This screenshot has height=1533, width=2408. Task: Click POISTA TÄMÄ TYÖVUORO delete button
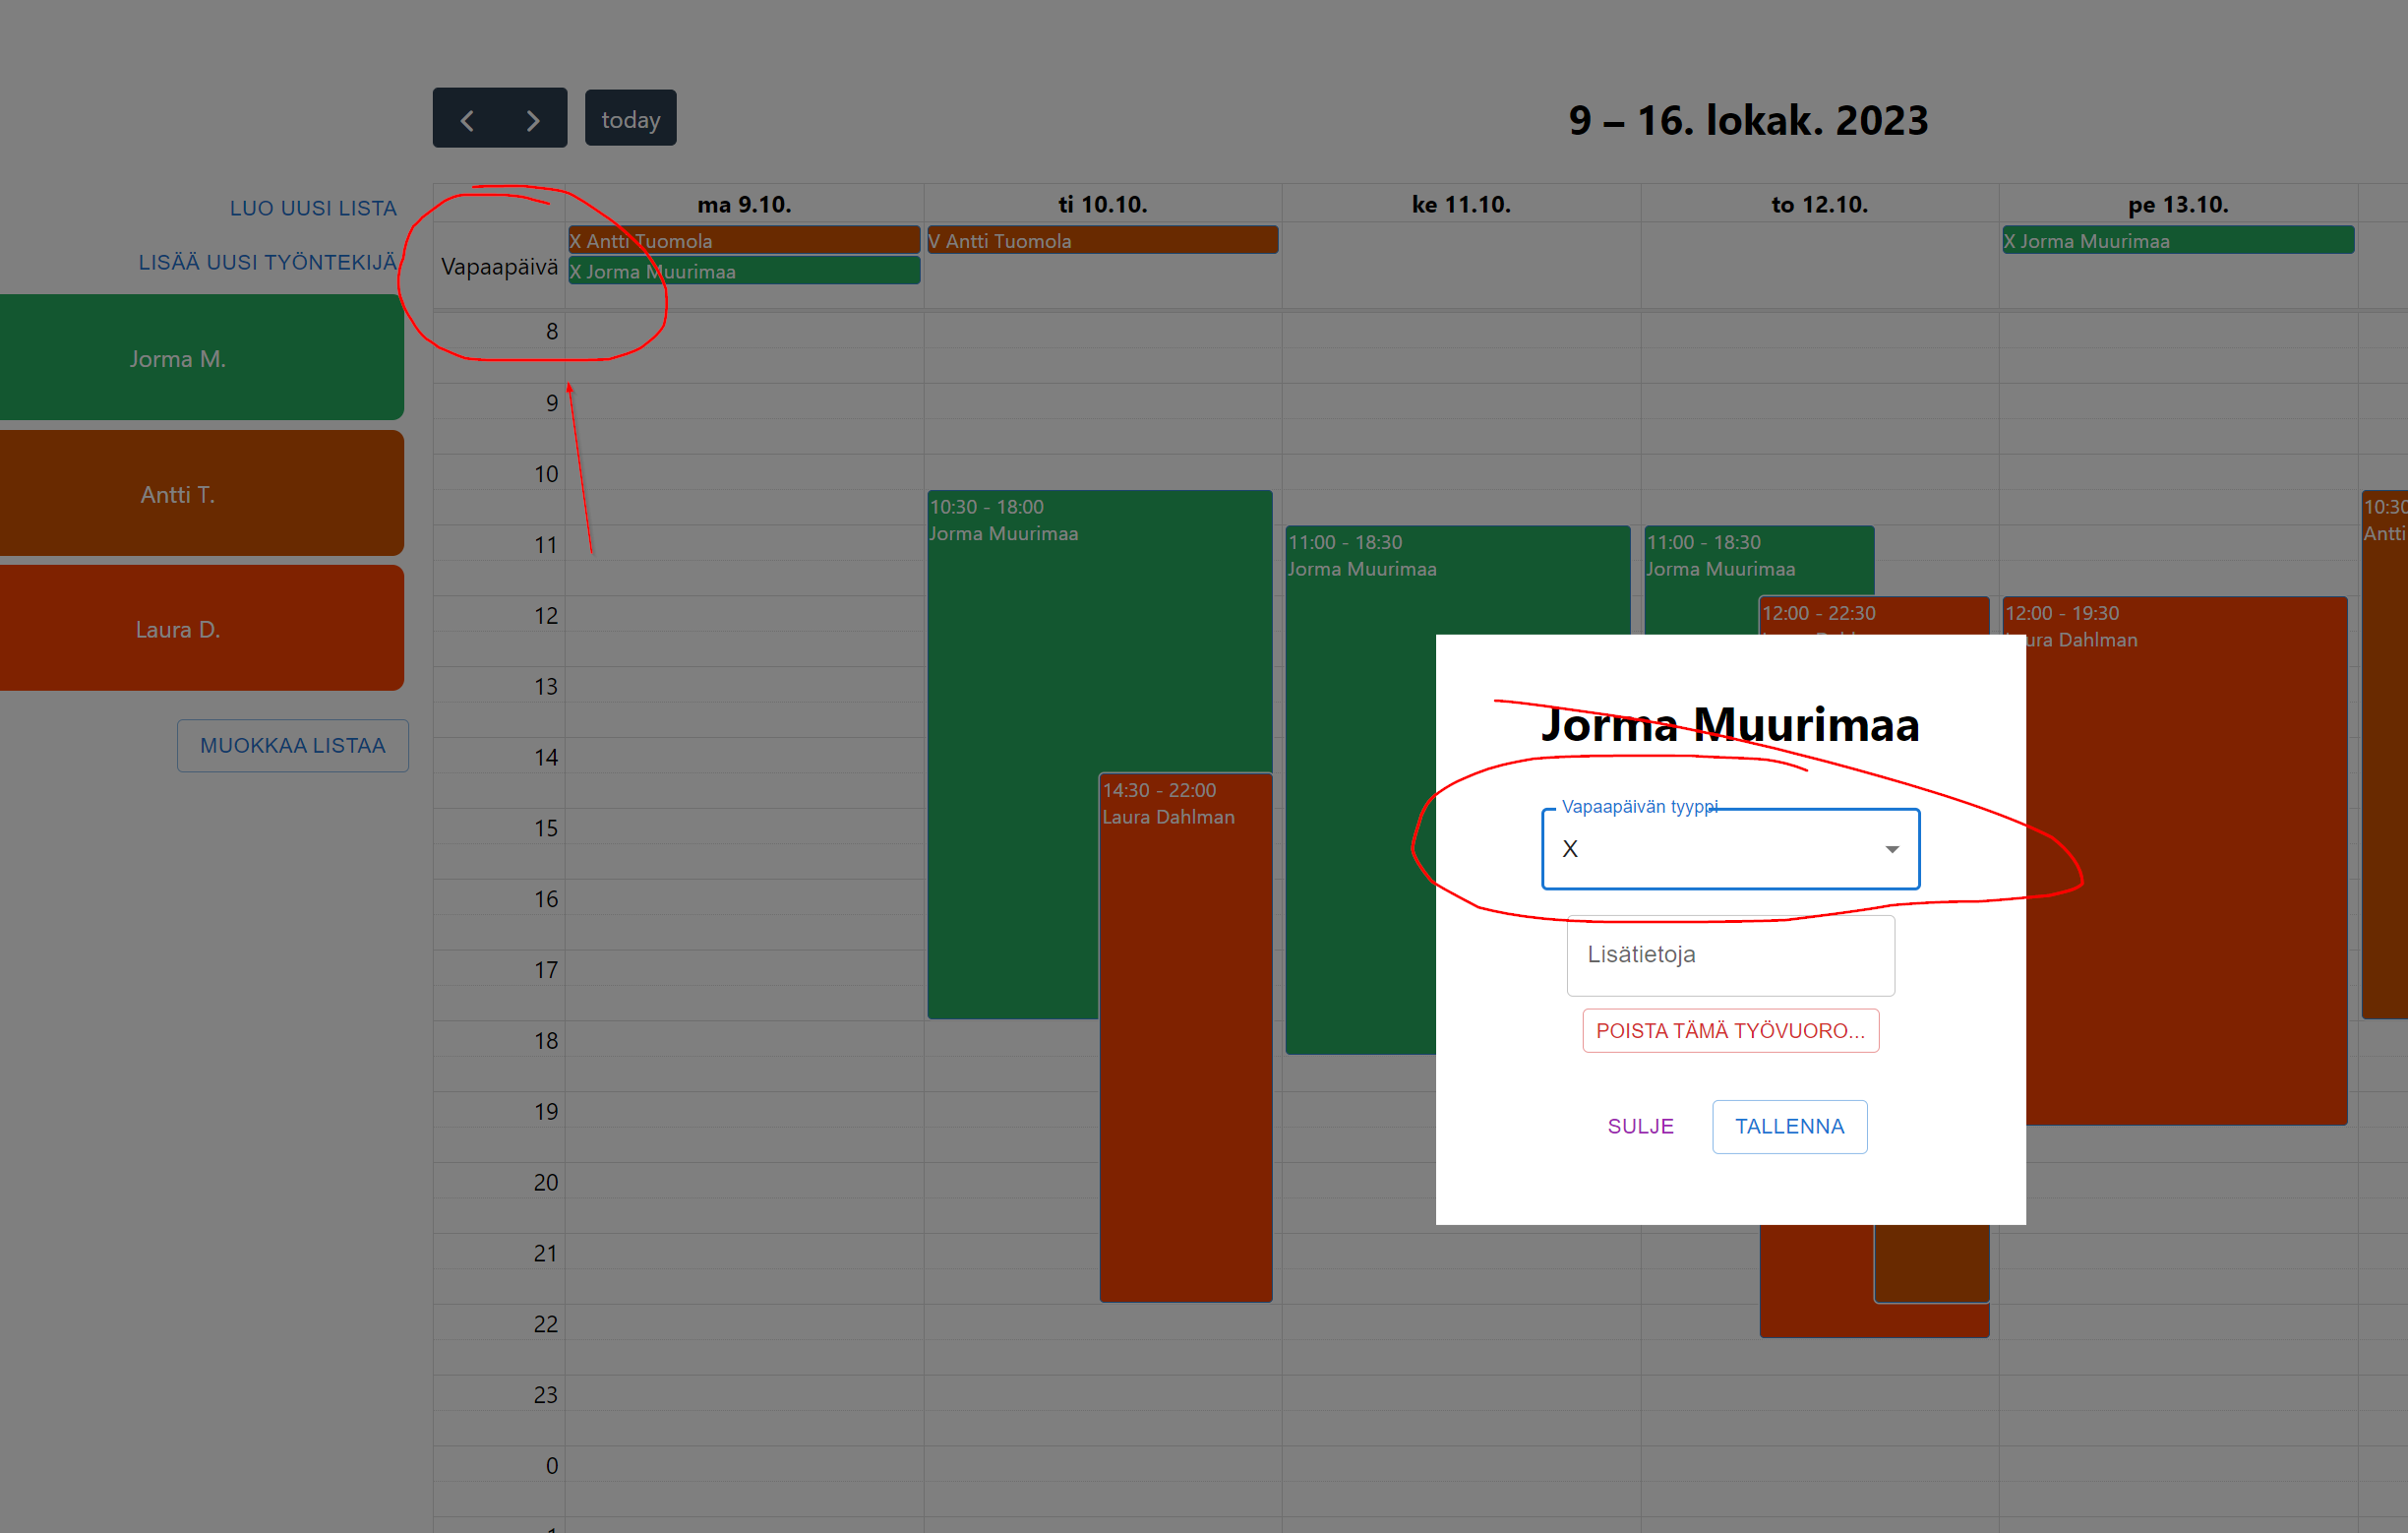(1730, 1030)
